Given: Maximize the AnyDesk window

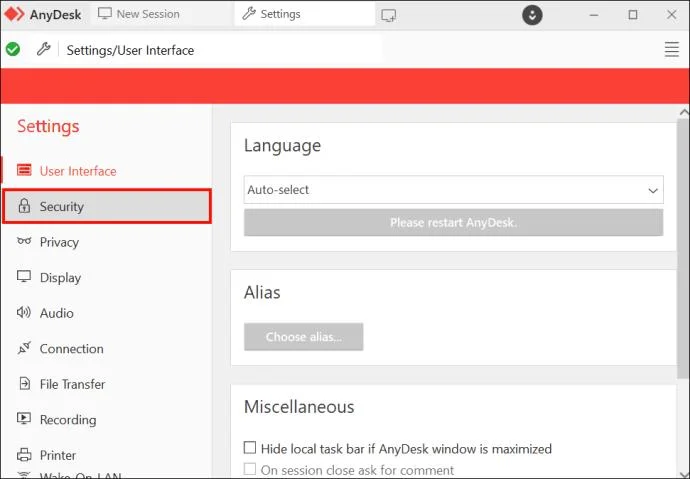Looking at the screenshot, I should tap(633, 15).
